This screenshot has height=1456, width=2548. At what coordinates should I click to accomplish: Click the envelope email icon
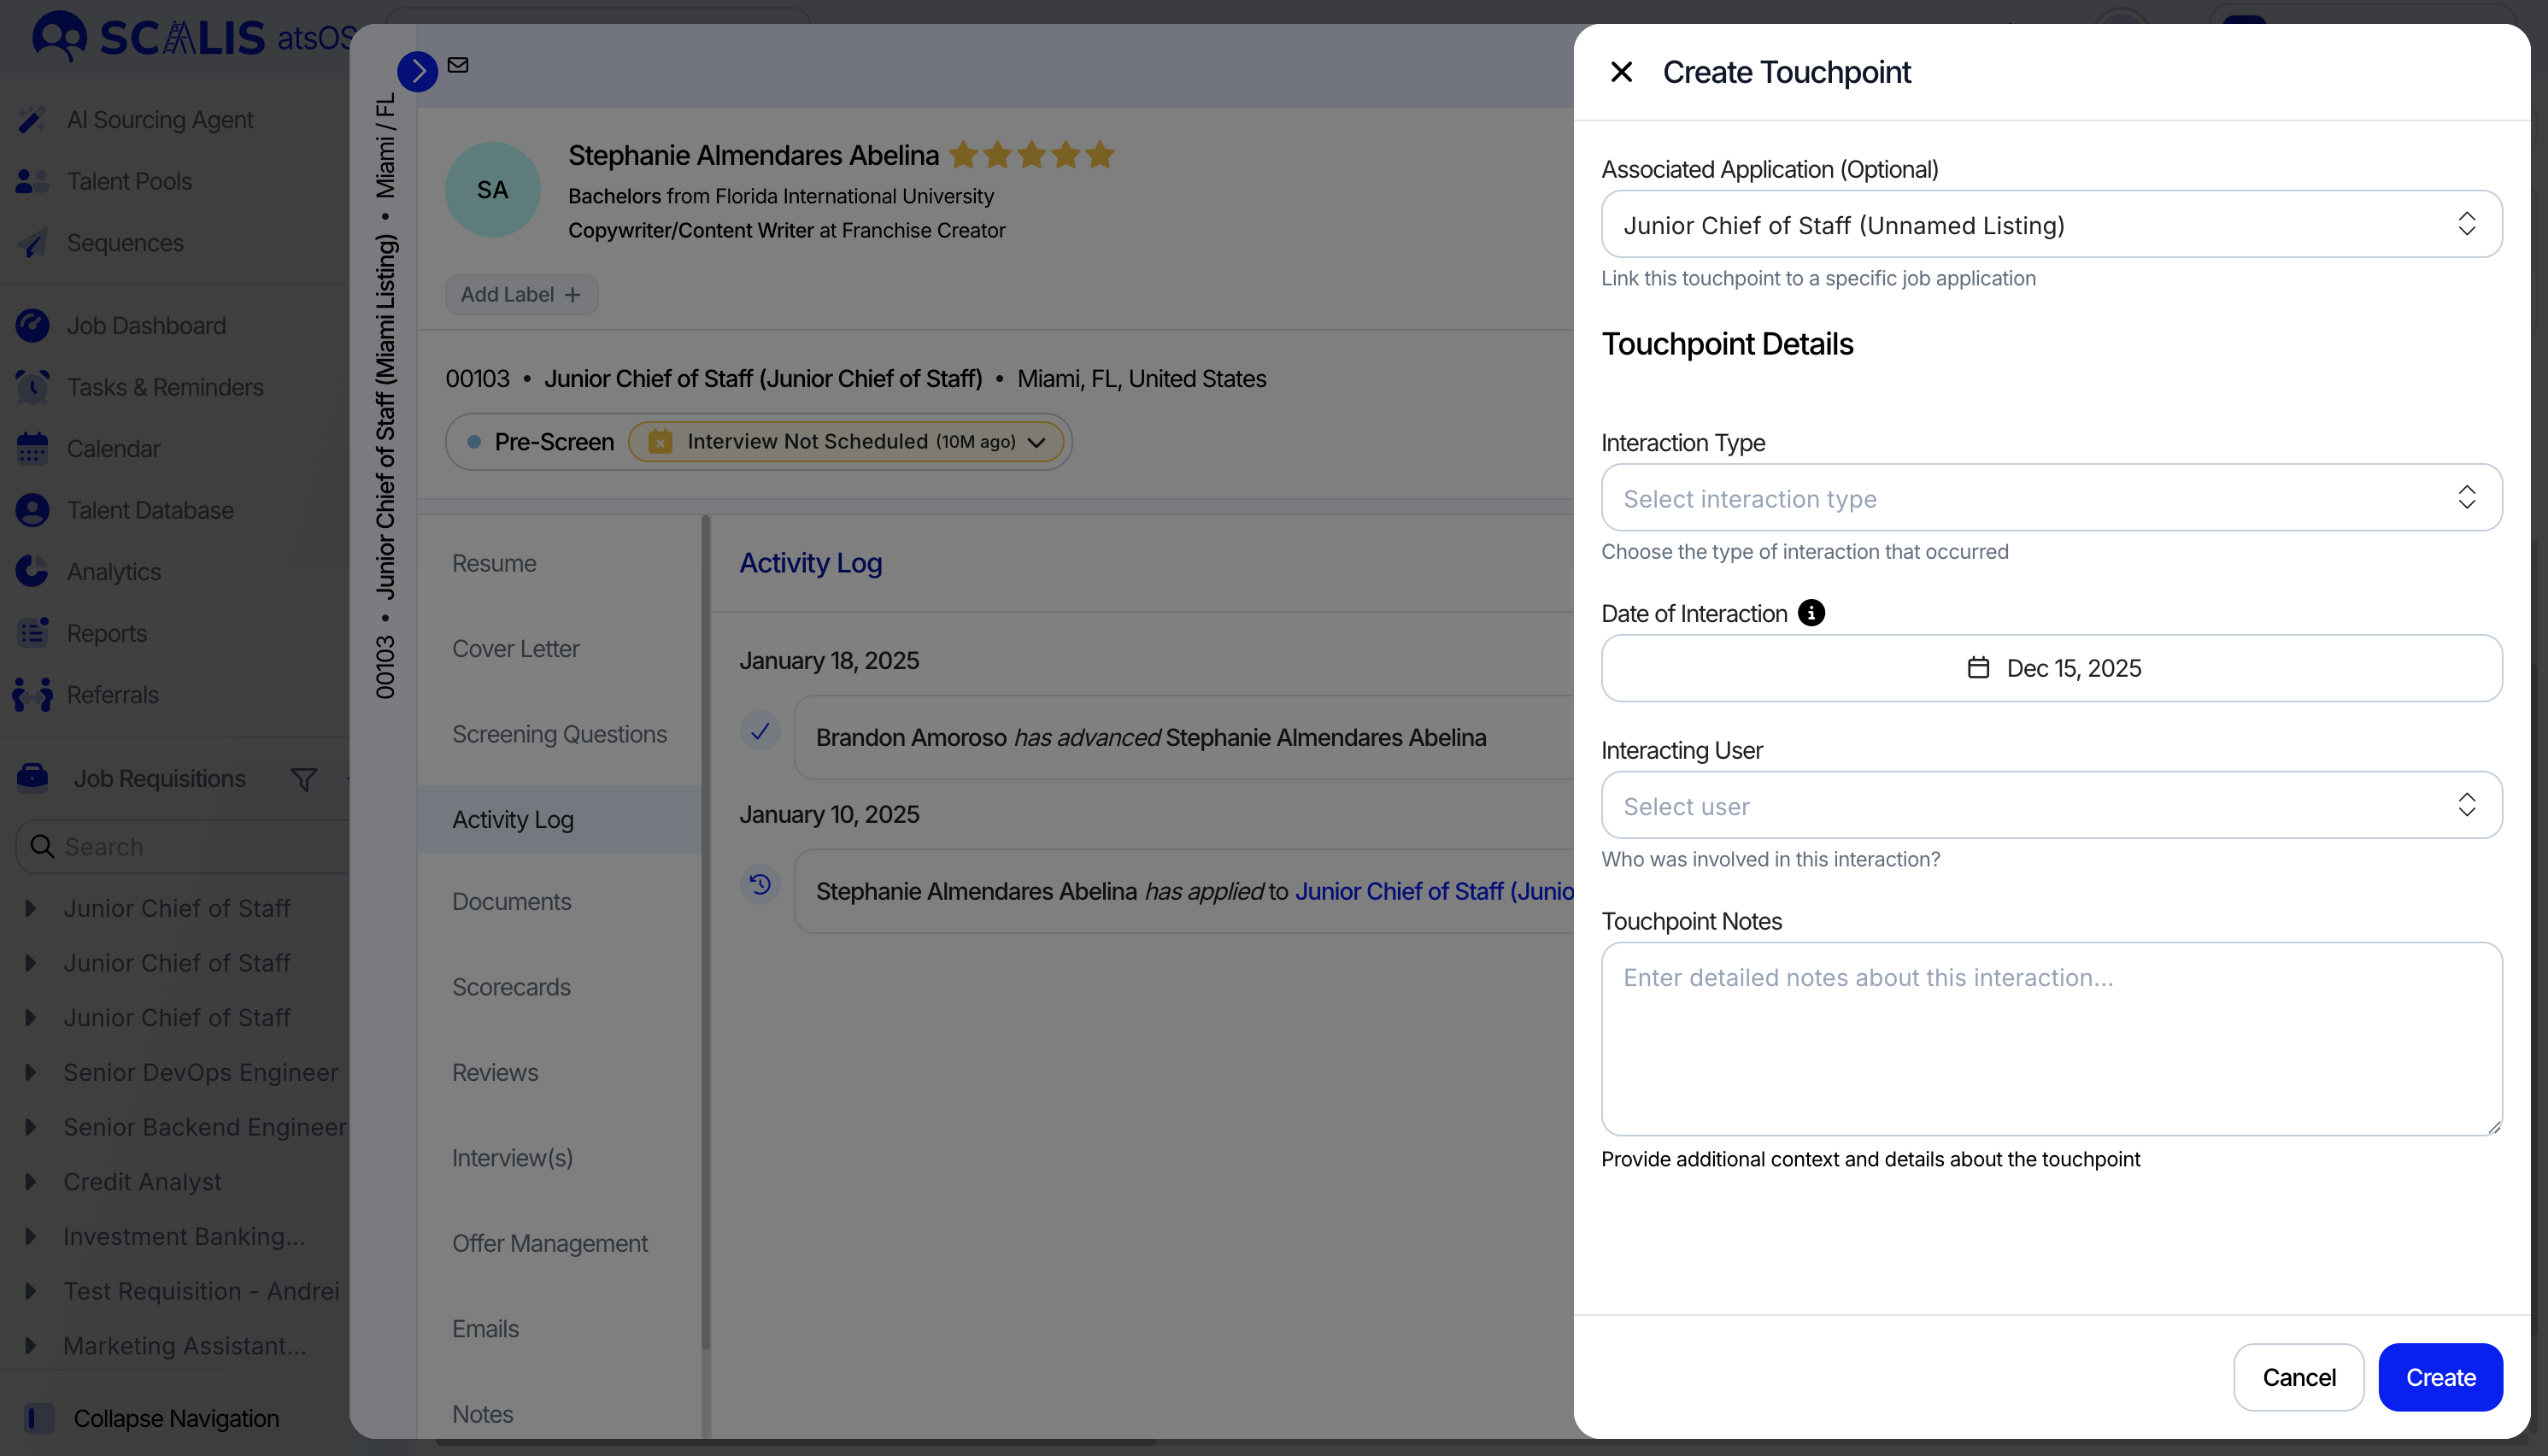(x=458, y=65)
